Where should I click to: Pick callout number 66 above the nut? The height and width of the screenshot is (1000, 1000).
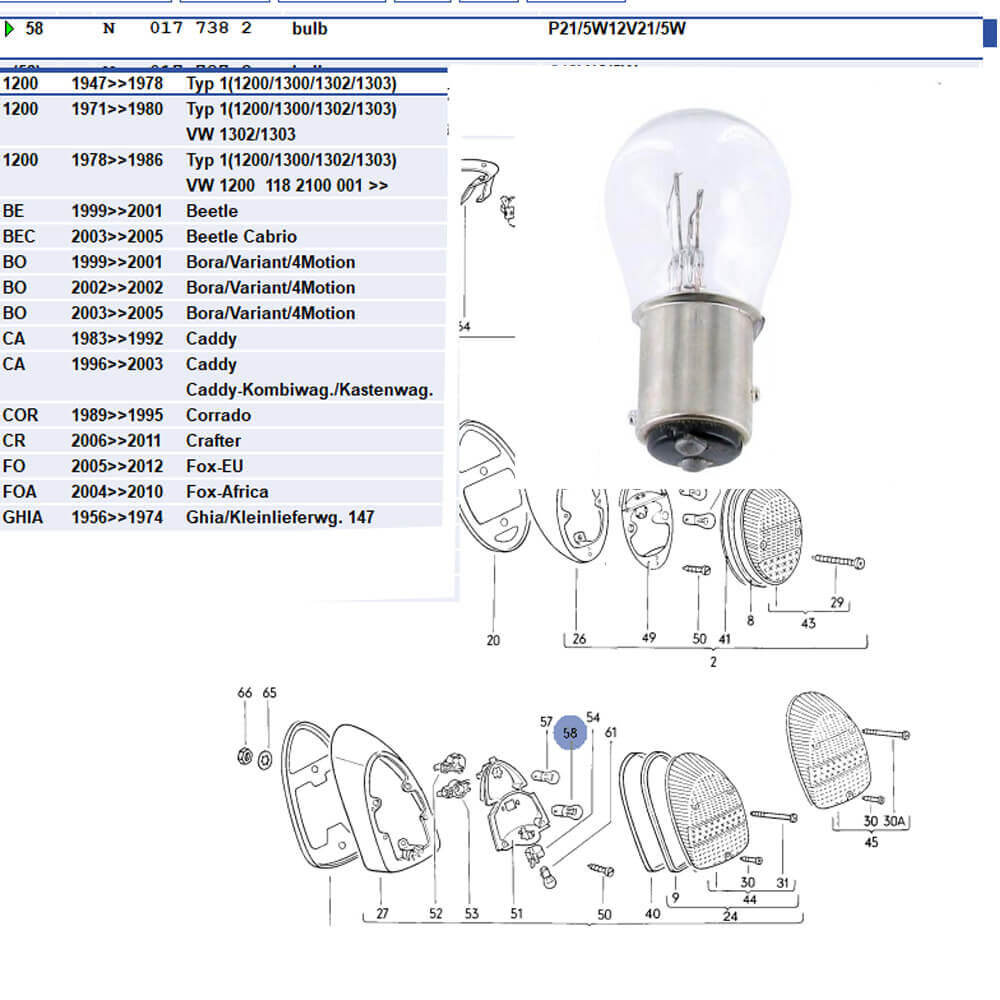pyautogui.click(x=245, y=693)
